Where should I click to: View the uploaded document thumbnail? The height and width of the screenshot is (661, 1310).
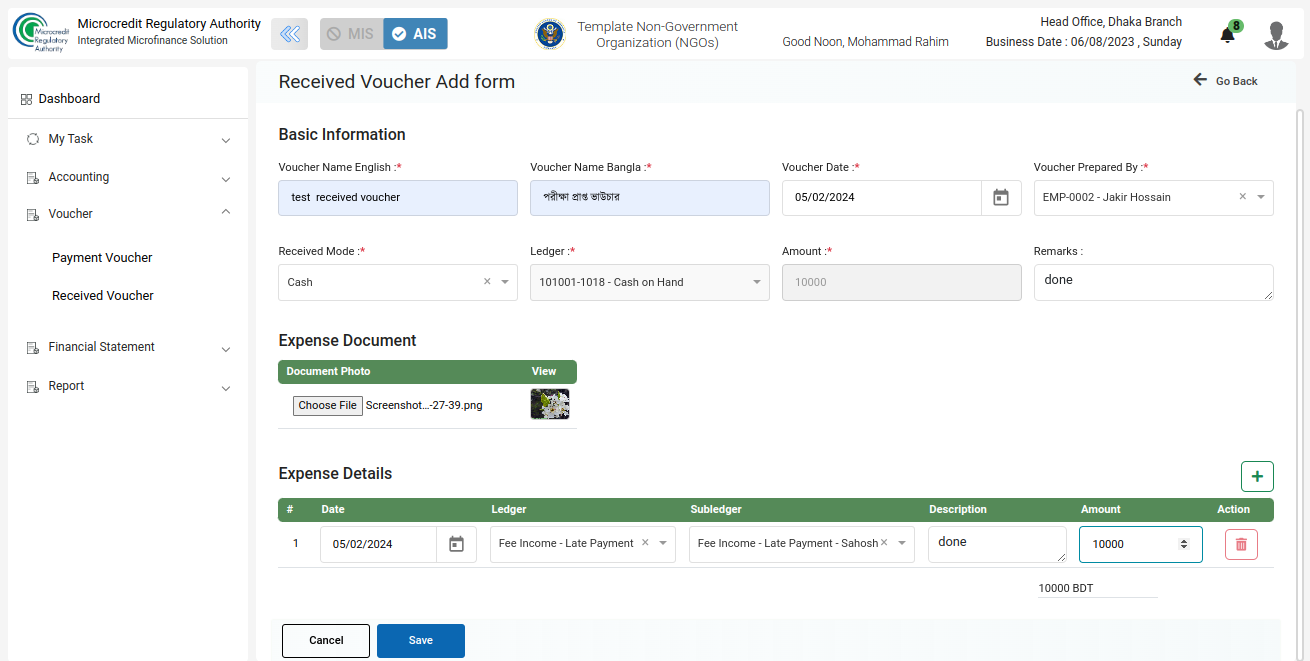point(549,404)
